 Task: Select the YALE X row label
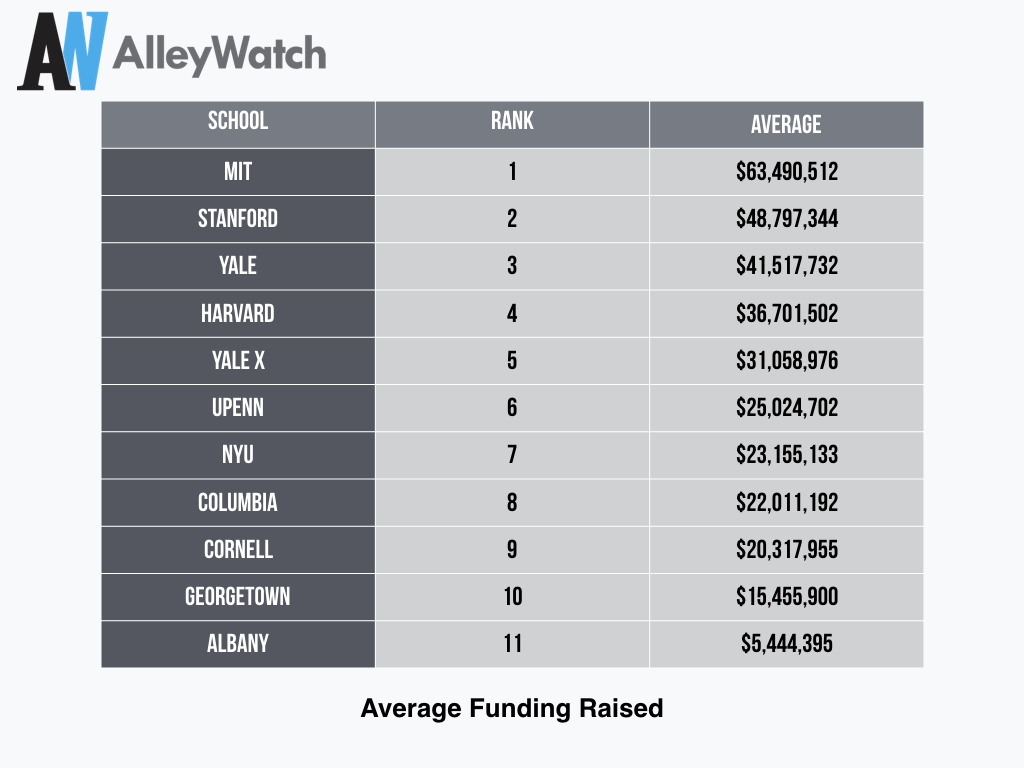pyautogui.click(x=238, y=361)
